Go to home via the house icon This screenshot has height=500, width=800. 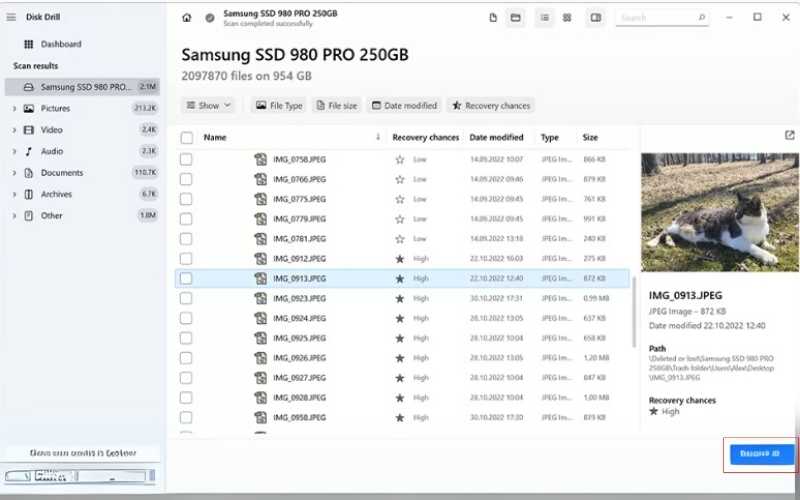point(187,18)
